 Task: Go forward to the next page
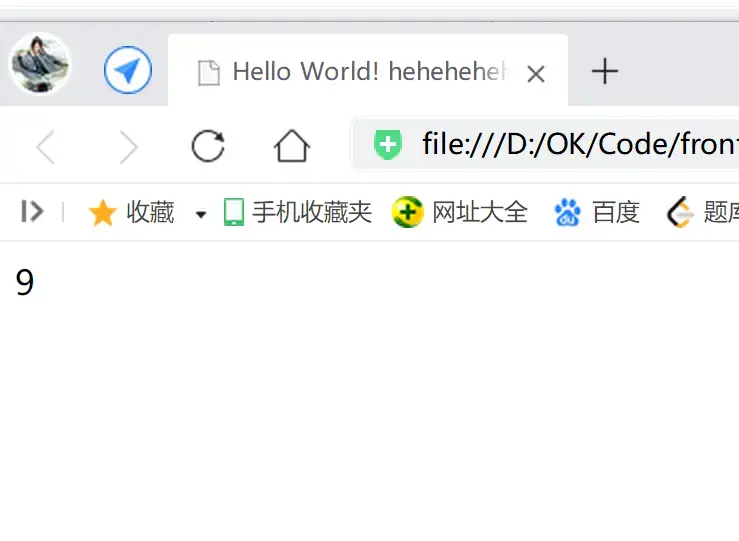(x=128, y=147)
